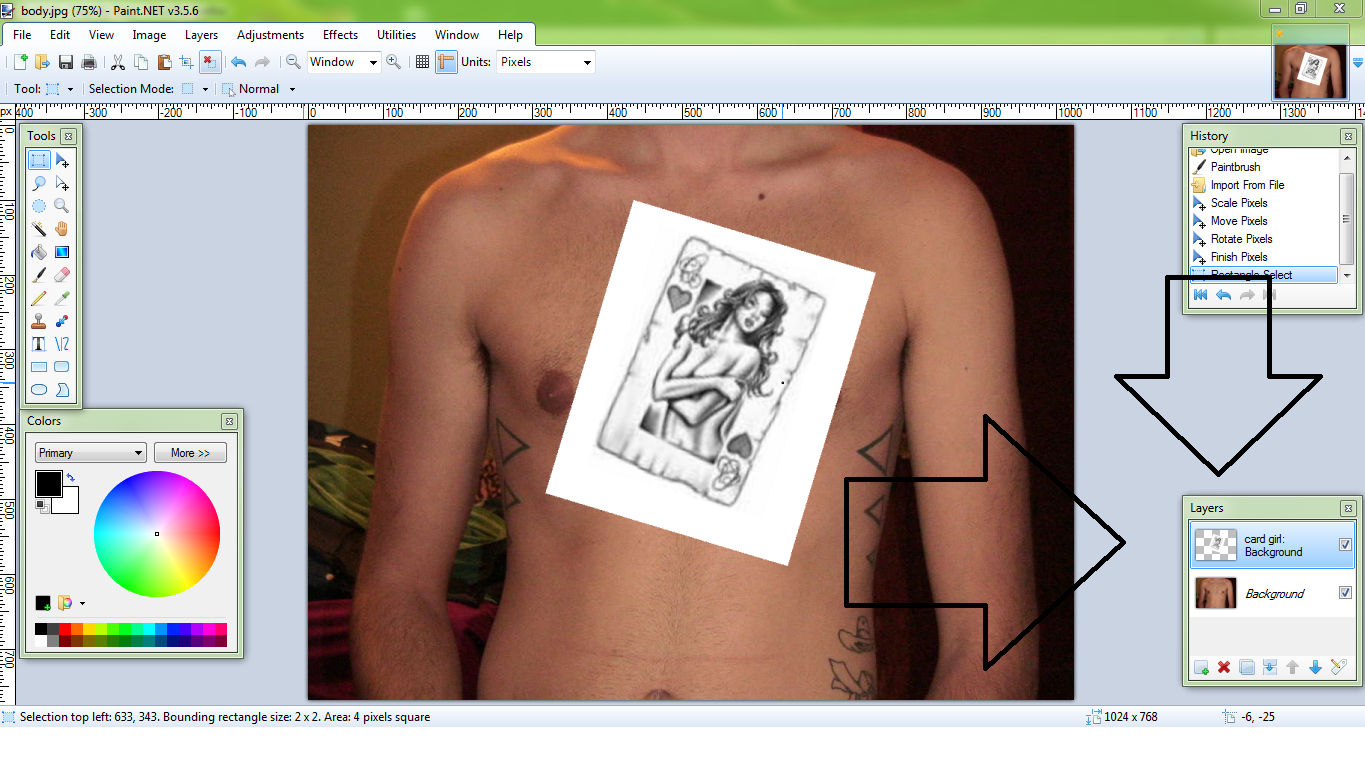Select the Paintbrush tool
The image size is (1365, 768).
click(x=39, y=275)
